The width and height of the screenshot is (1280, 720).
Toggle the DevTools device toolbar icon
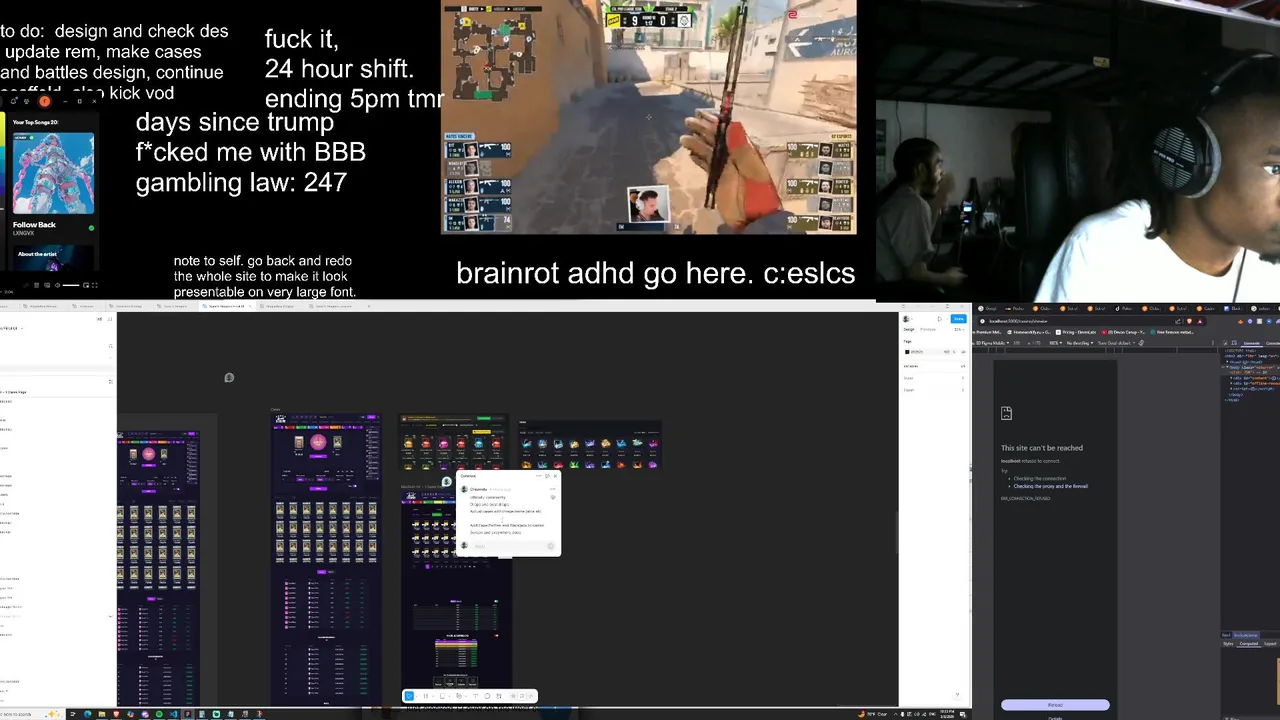(1234, 343)
